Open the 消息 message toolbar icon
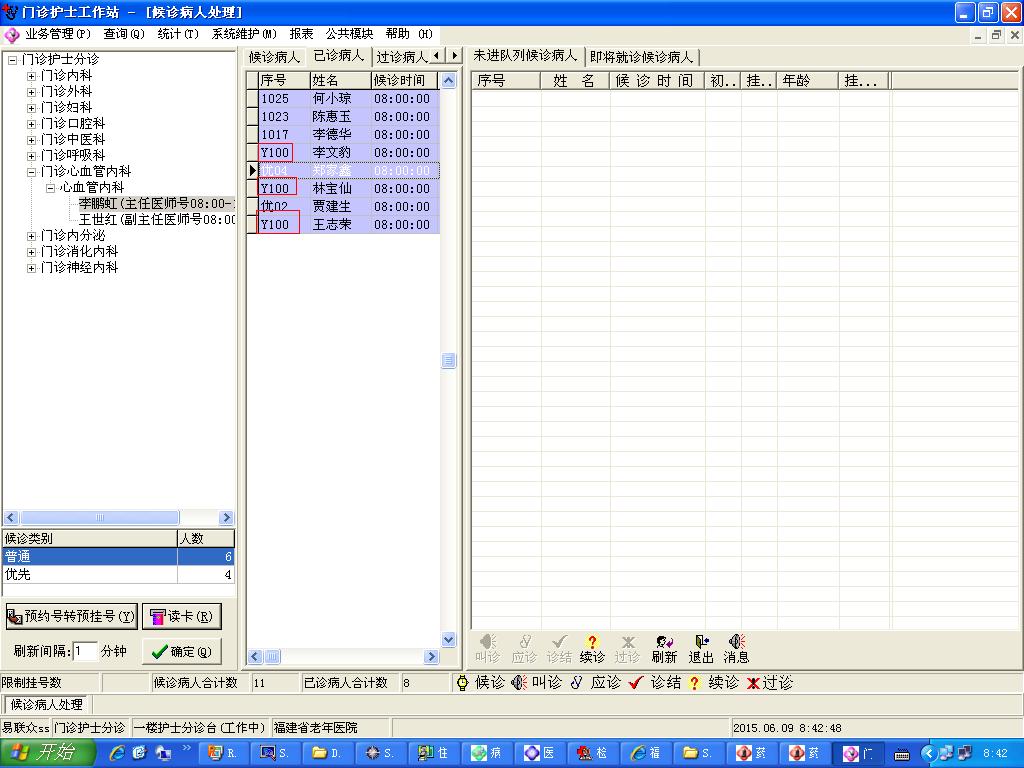Viewport: 1024px width, 768px height. click(736, 648)
